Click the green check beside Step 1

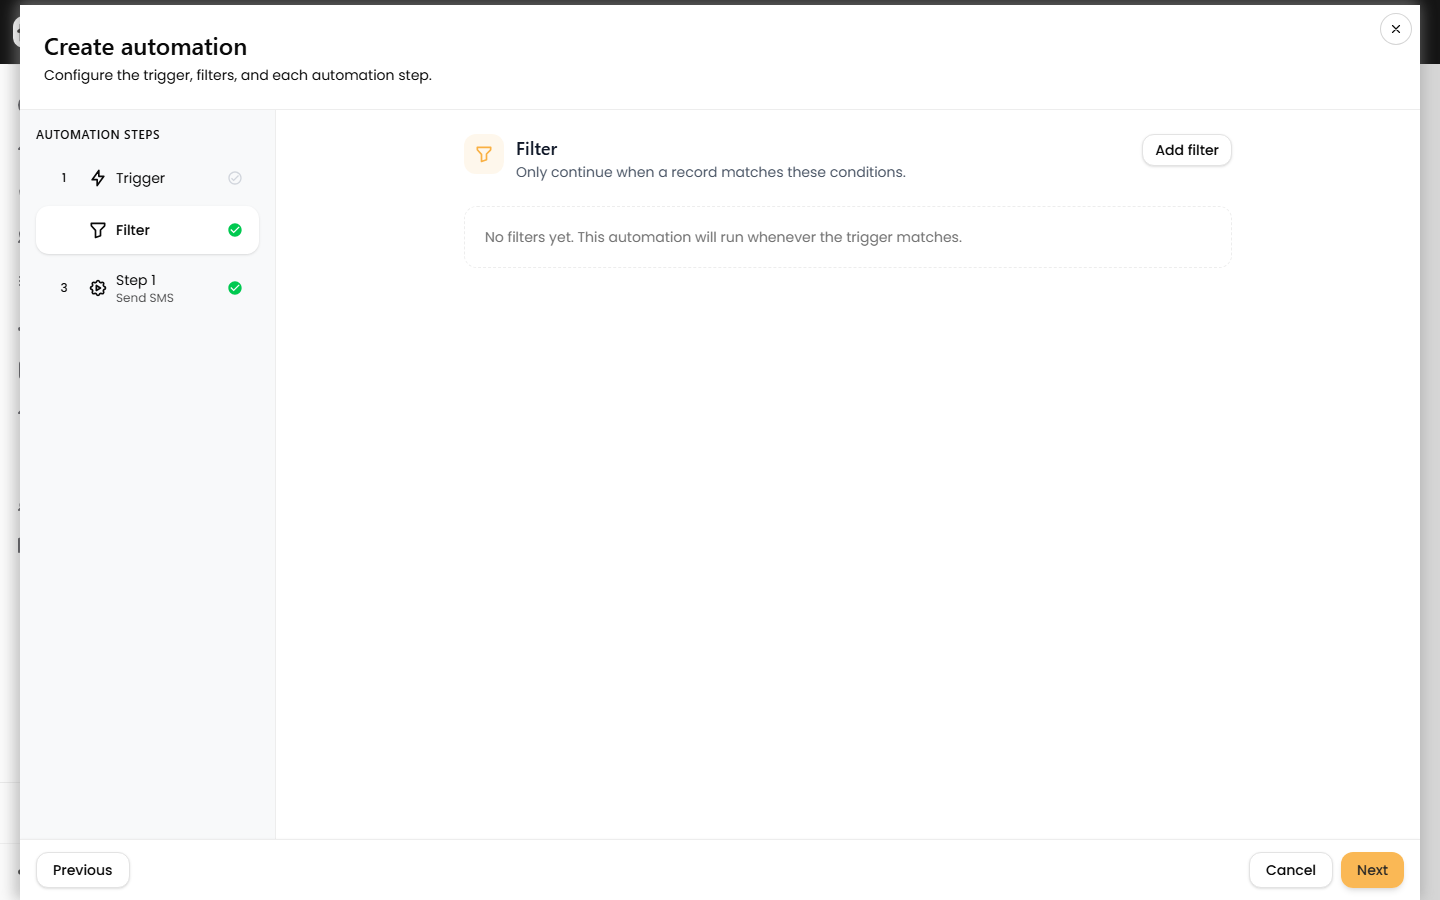point(235,288)
